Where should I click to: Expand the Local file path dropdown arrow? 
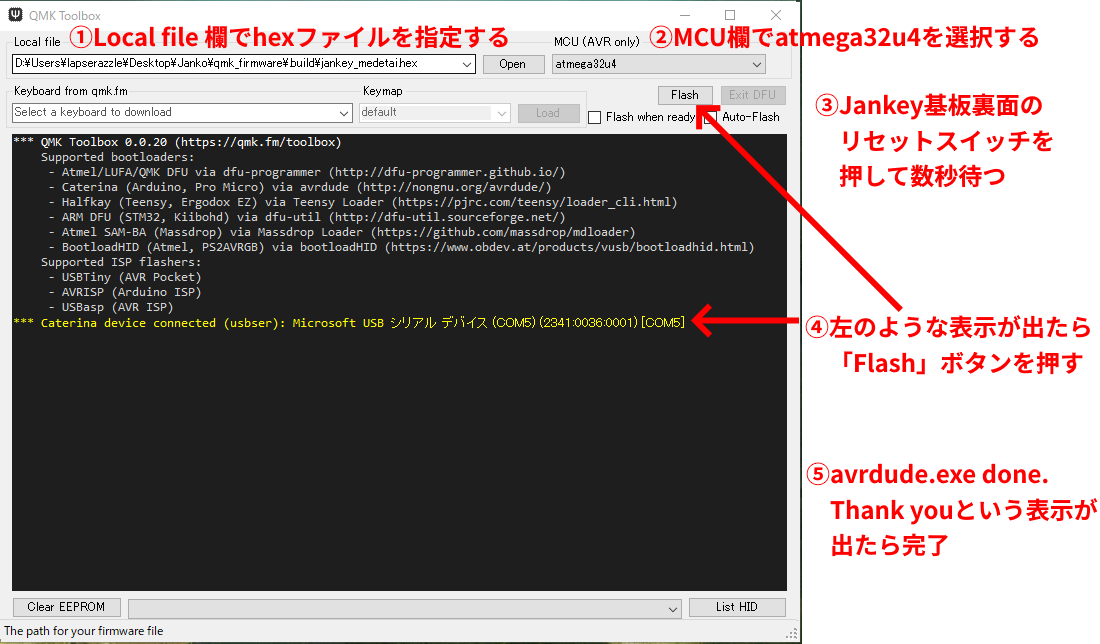click(x=467, y=64)
